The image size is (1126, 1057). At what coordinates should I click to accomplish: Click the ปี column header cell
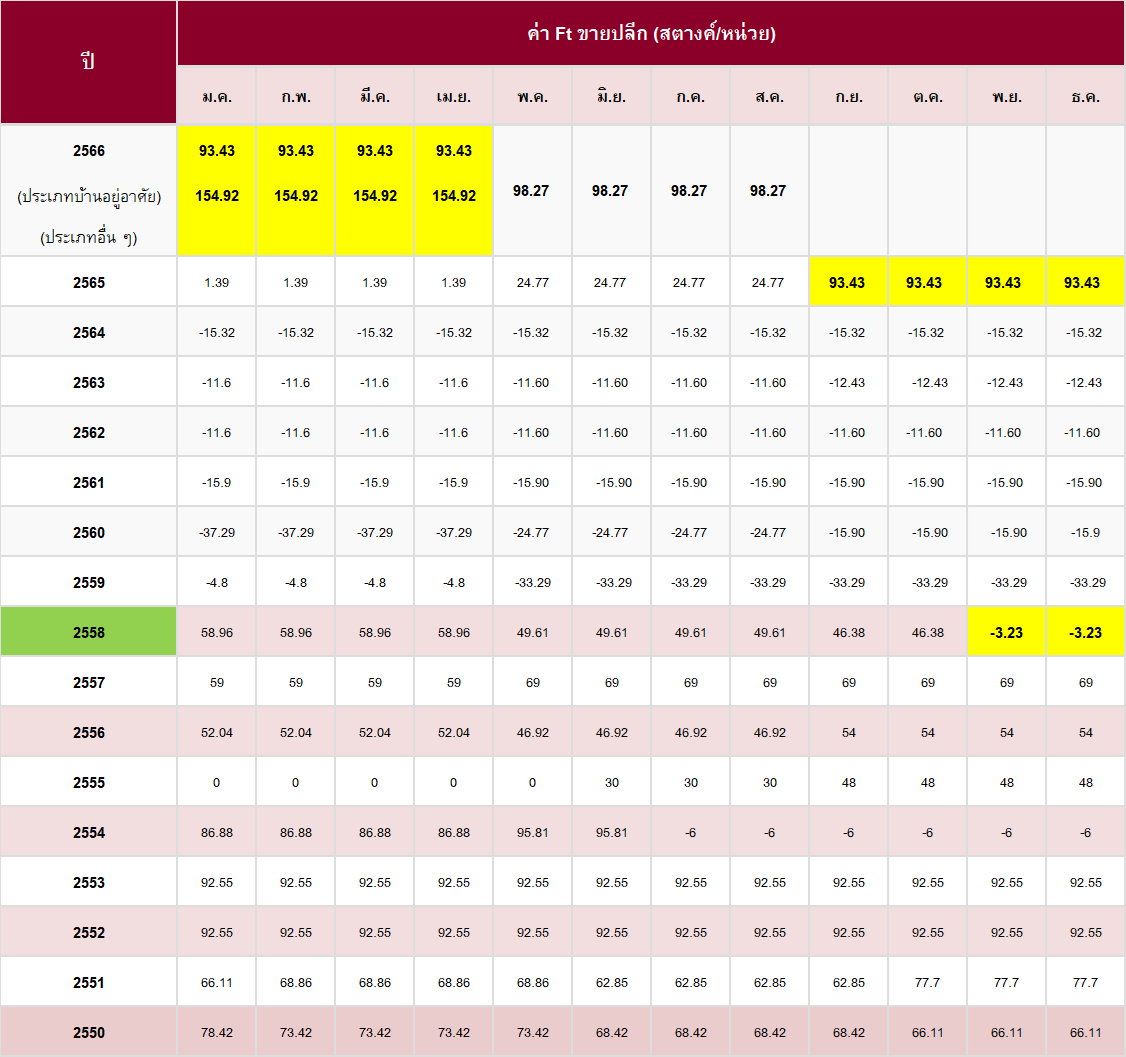88,62
